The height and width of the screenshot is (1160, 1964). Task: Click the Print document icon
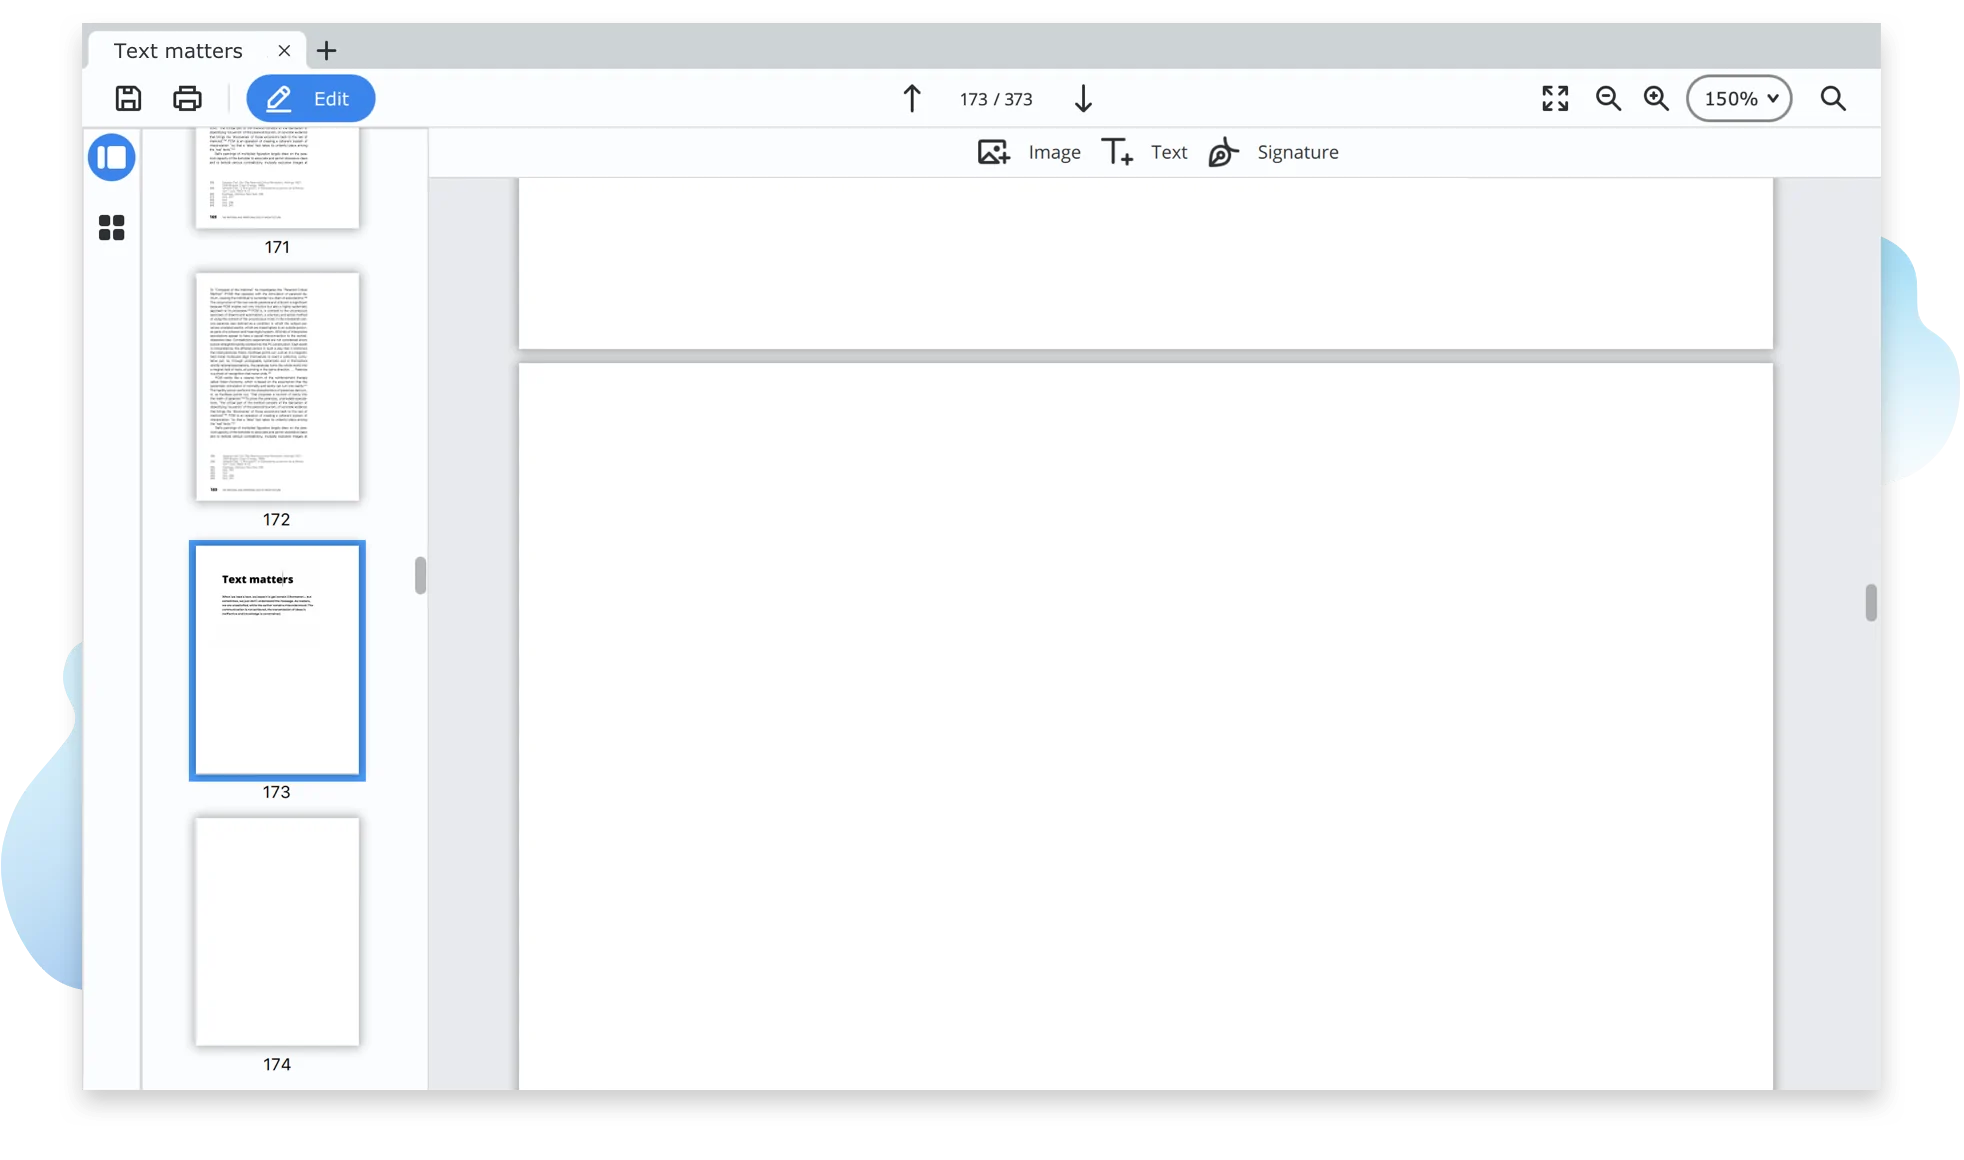pyautogui.click(x=188, y=98)
